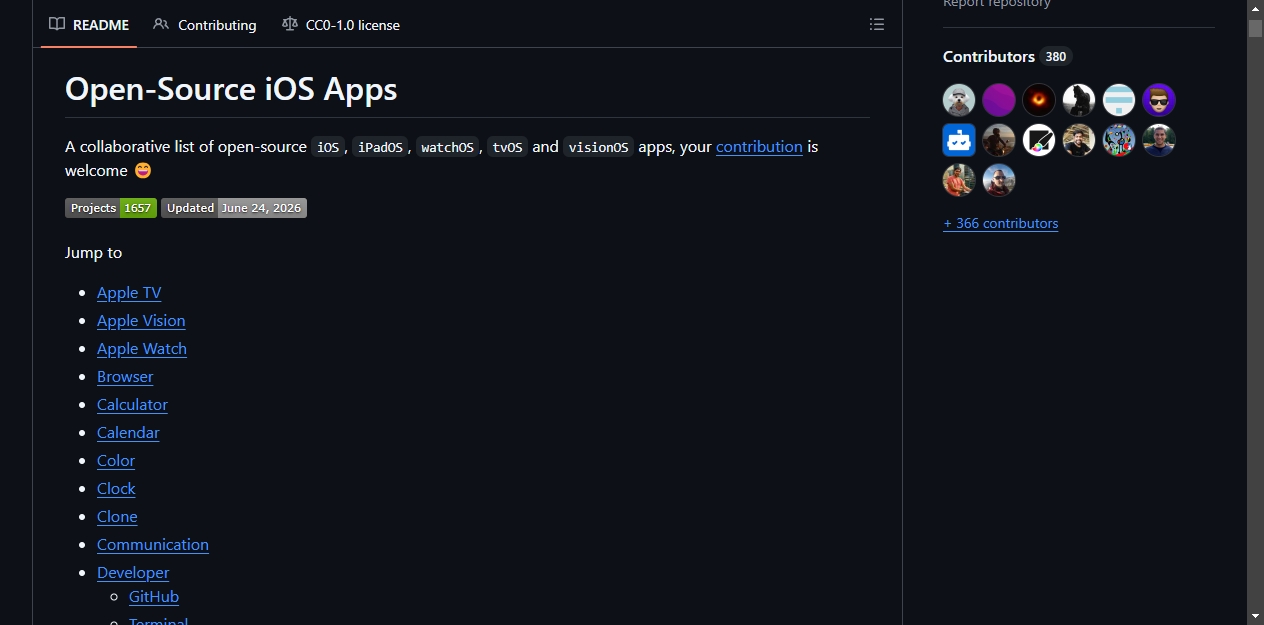This screenshot has height=625, width=1264.
Task: Jump to the Apple Watch section
Action: pos(142,349)
